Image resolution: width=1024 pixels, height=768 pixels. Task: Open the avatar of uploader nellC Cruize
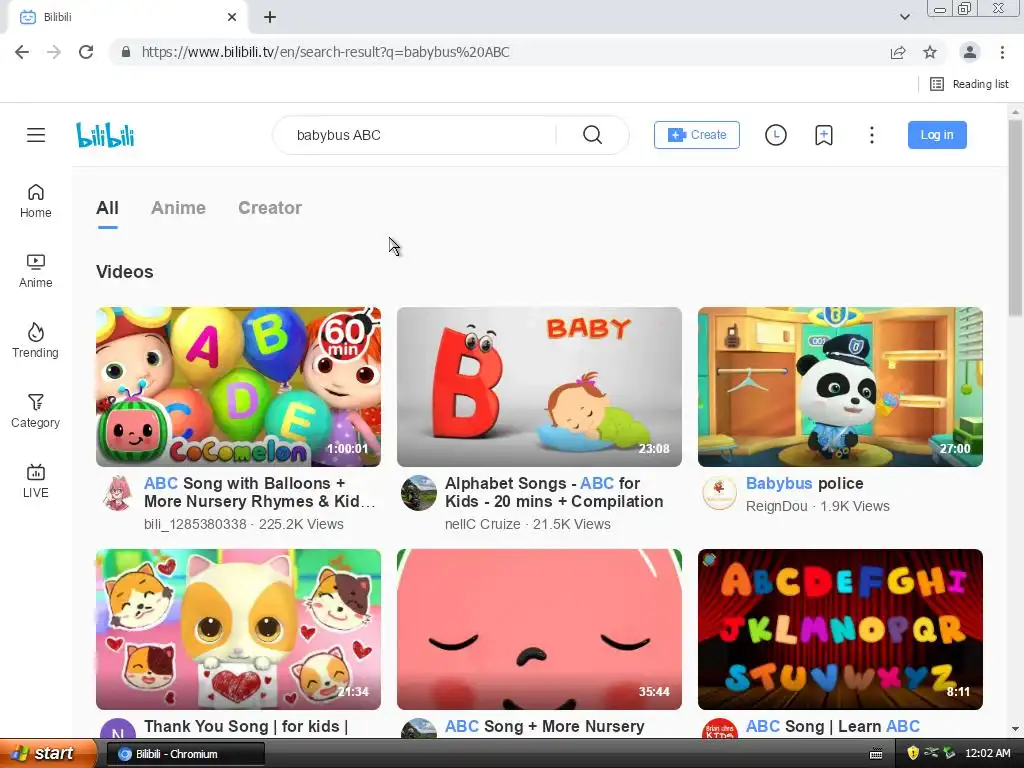point(419,493)
